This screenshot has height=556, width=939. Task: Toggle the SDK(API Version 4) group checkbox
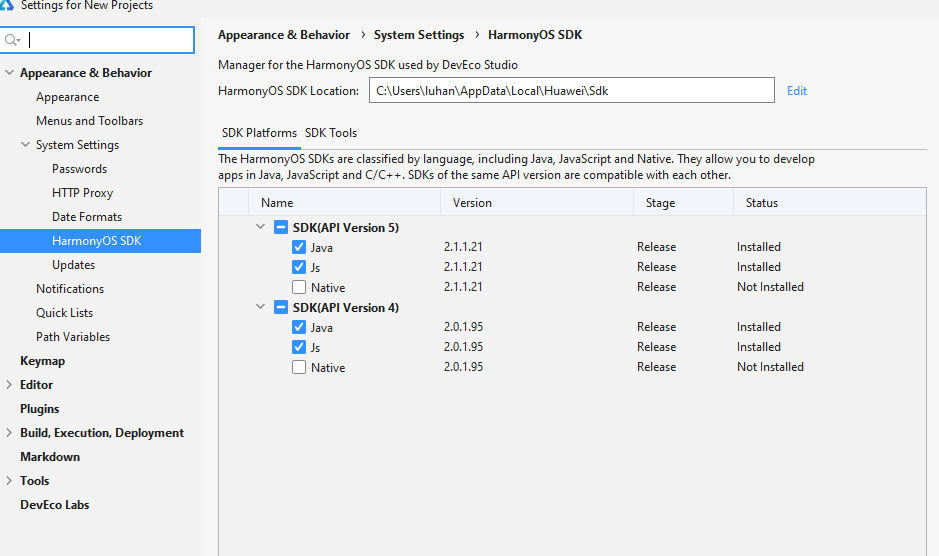[281, 307]
